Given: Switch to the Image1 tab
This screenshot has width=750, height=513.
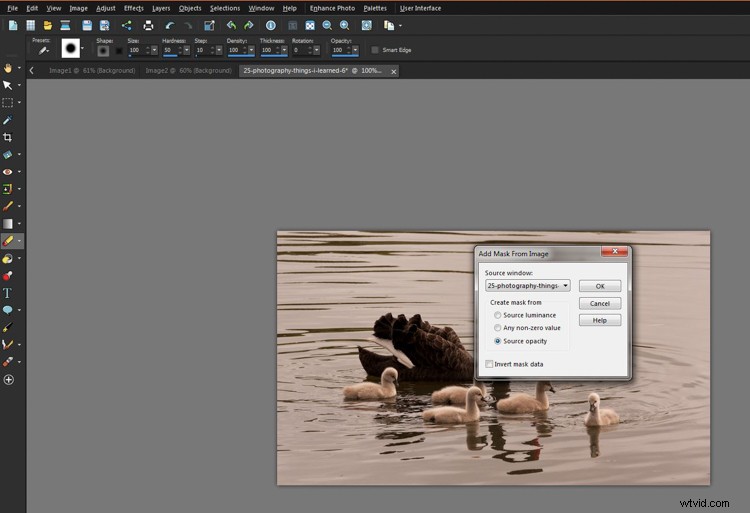Looking at the screenshot, I should tap(92, 71).
